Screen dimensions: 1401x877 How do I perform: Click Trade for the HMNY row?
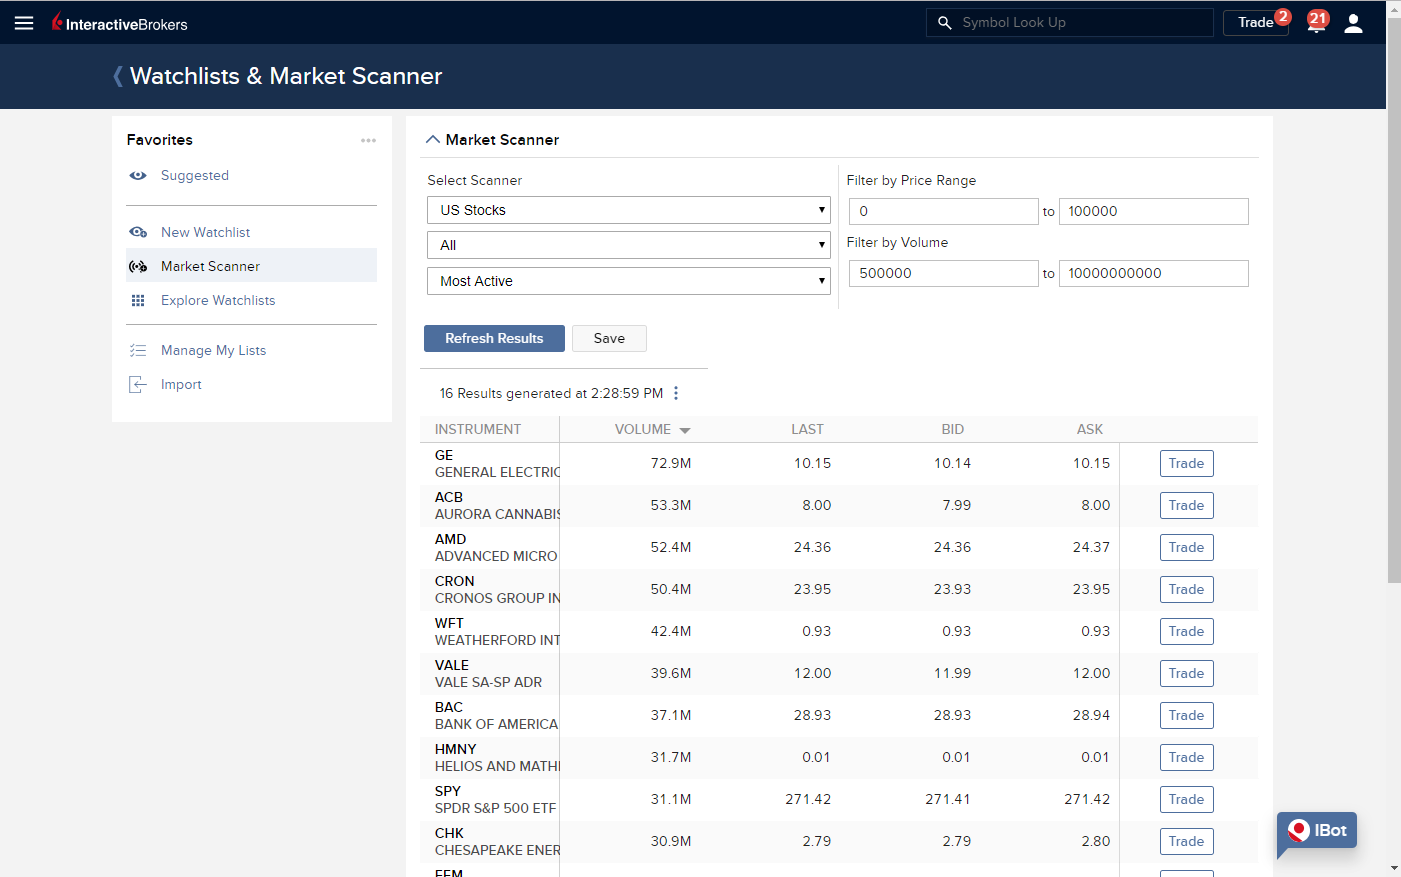pos(1186,757)
